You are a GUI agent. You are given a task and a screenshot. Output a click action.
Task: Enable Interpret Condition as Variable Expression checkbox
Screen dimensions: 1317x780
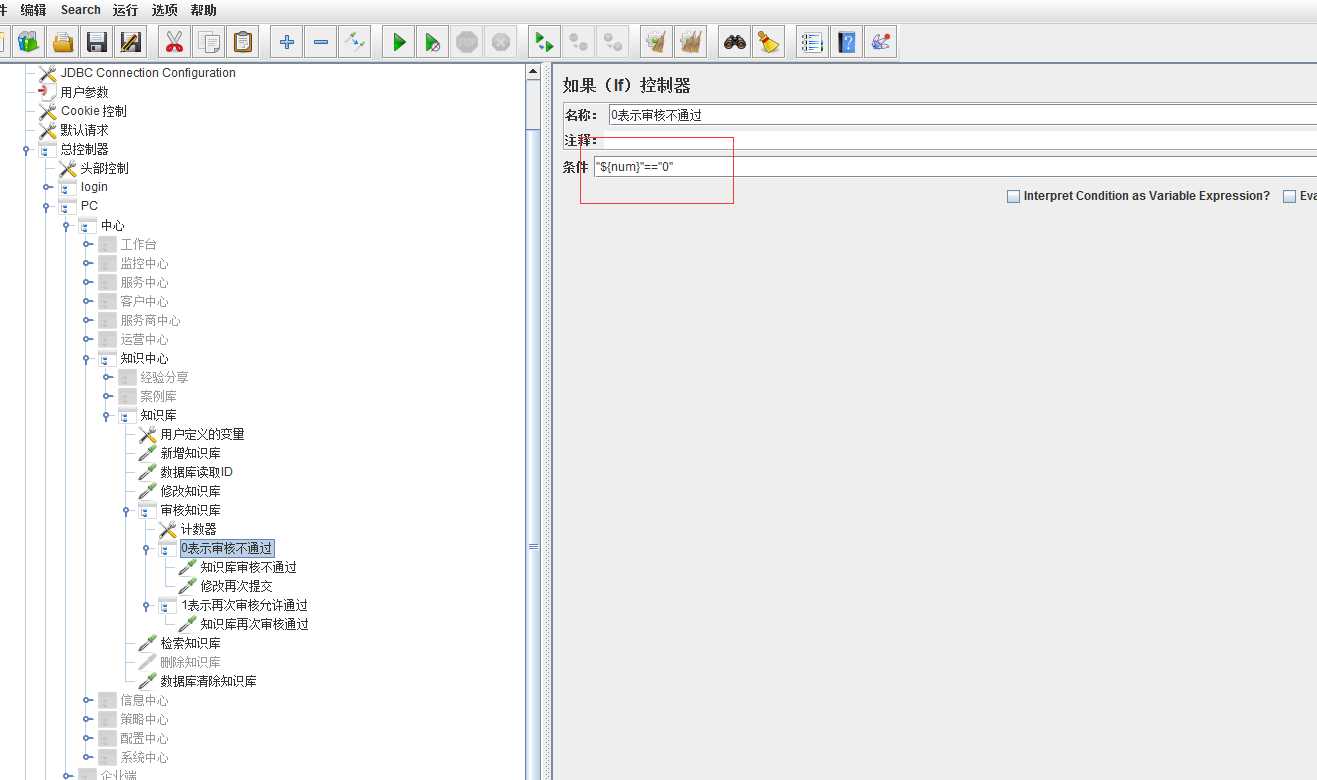[x=1013, y=196]
